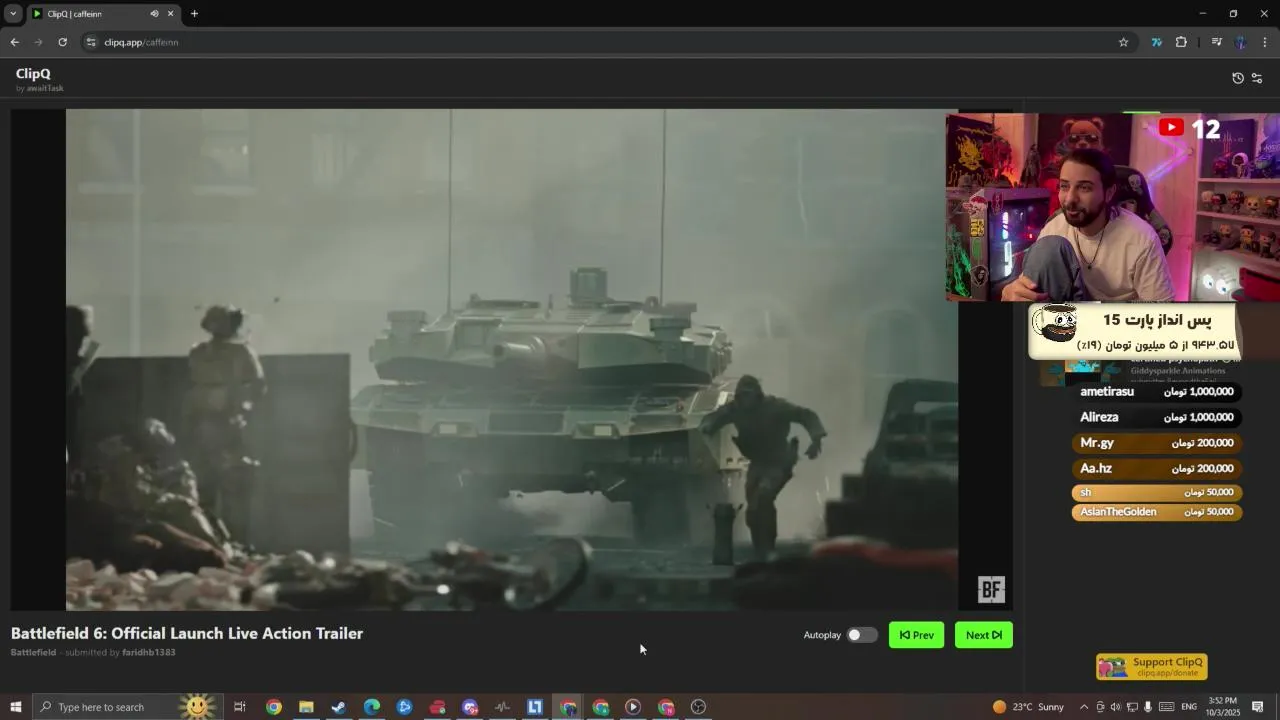Close the ClipQ browser tab
The image size is (1280, 720).
click(170, 14)
